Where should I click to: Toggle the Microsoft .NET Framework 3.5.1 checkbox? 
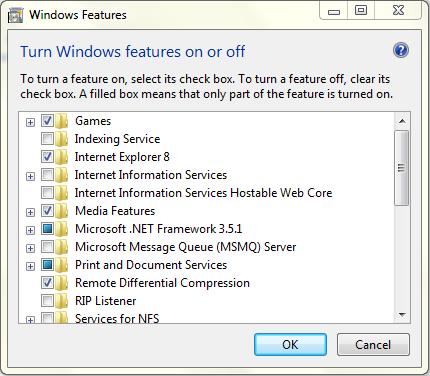tap(47, 228)
